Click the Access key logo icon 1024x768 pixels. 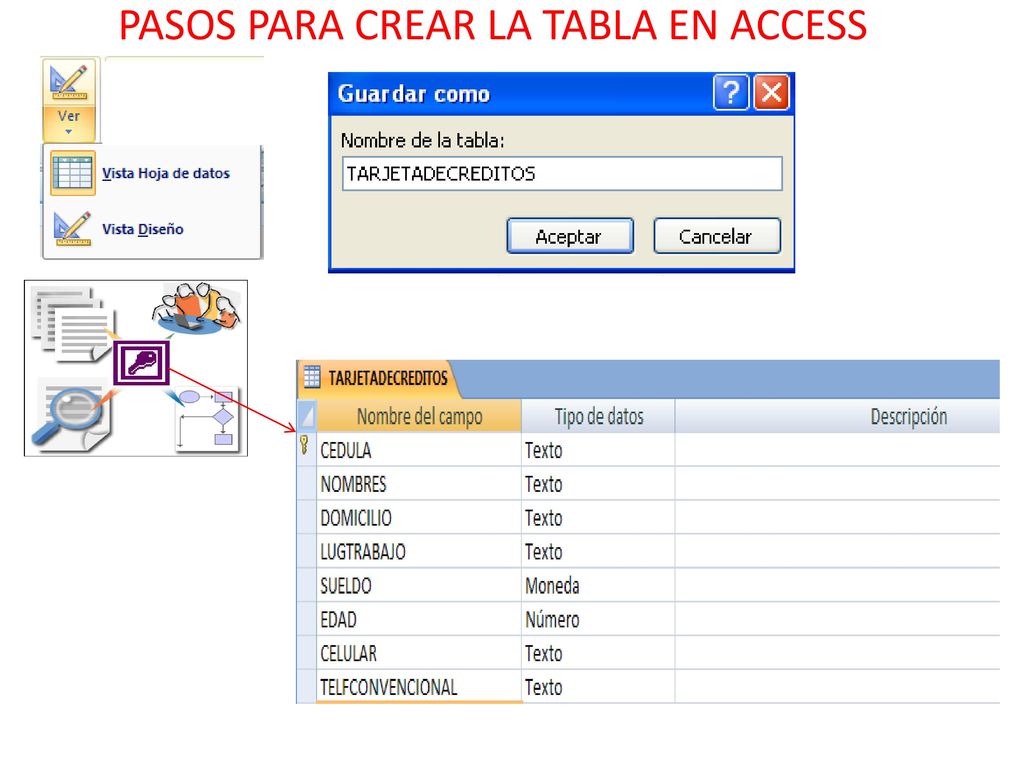[142, 362]
